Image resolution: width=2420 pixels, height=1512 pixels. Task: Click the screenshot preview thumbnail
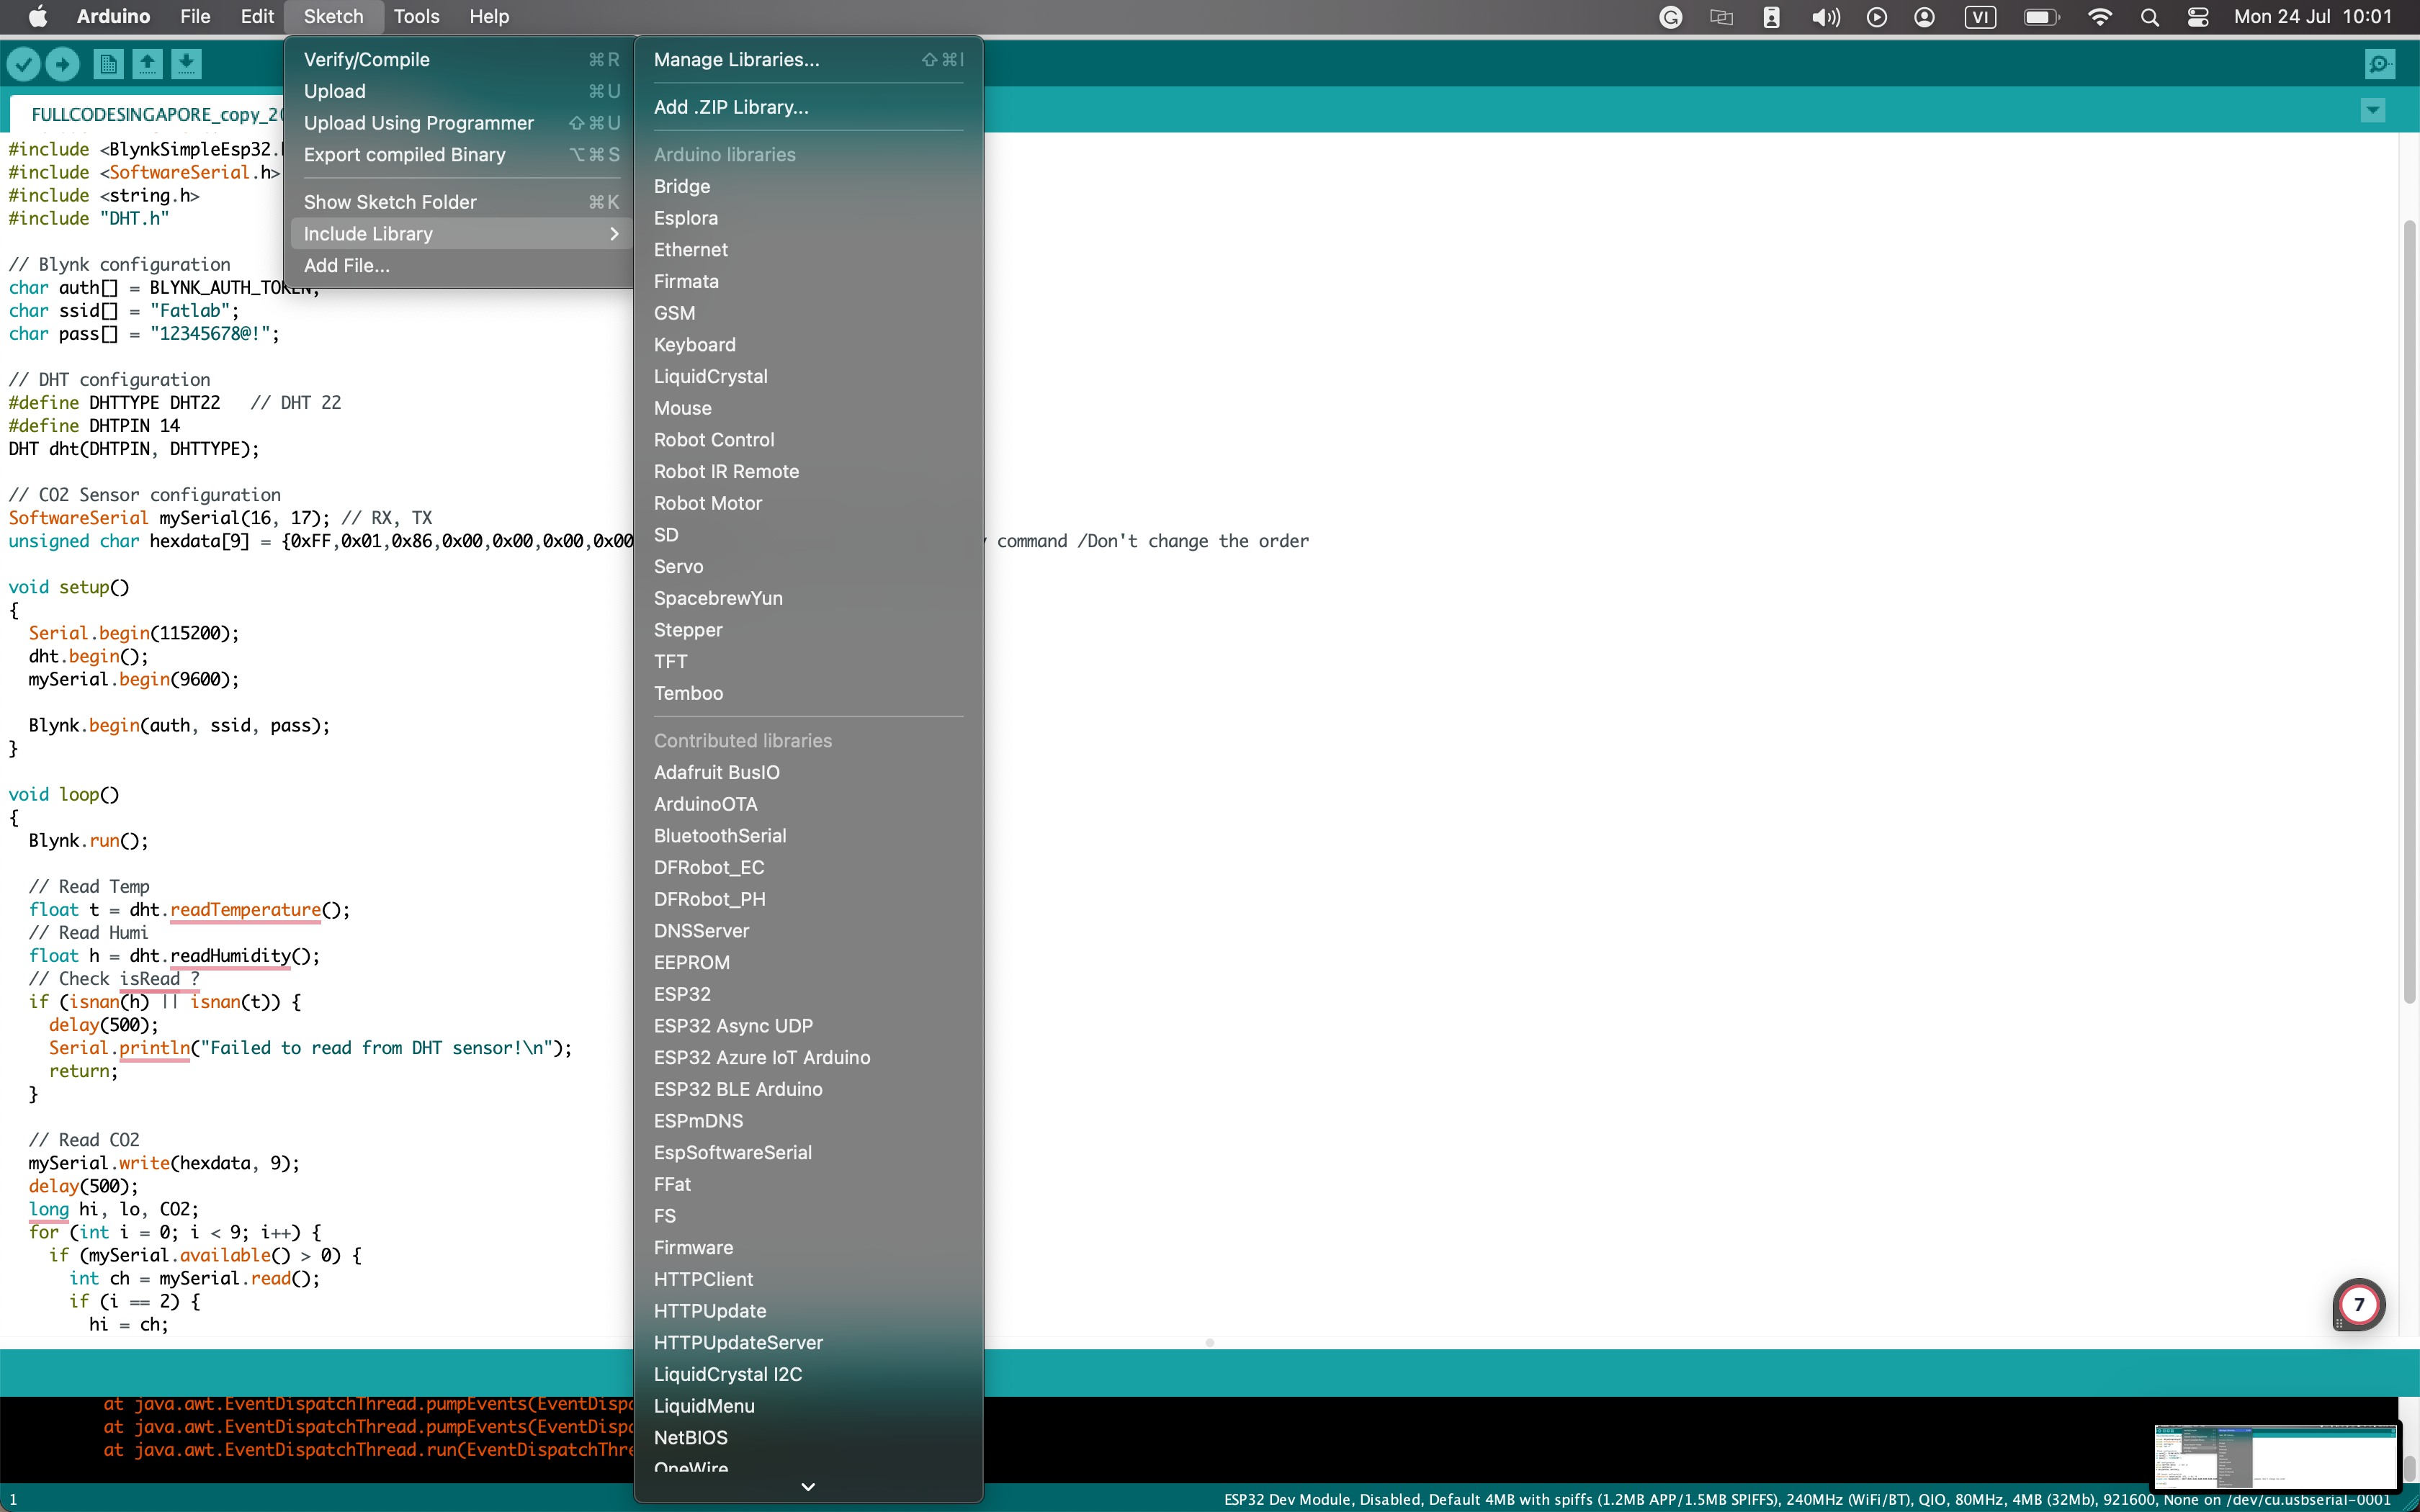pyautogui.click(x=2275, y=1456)
